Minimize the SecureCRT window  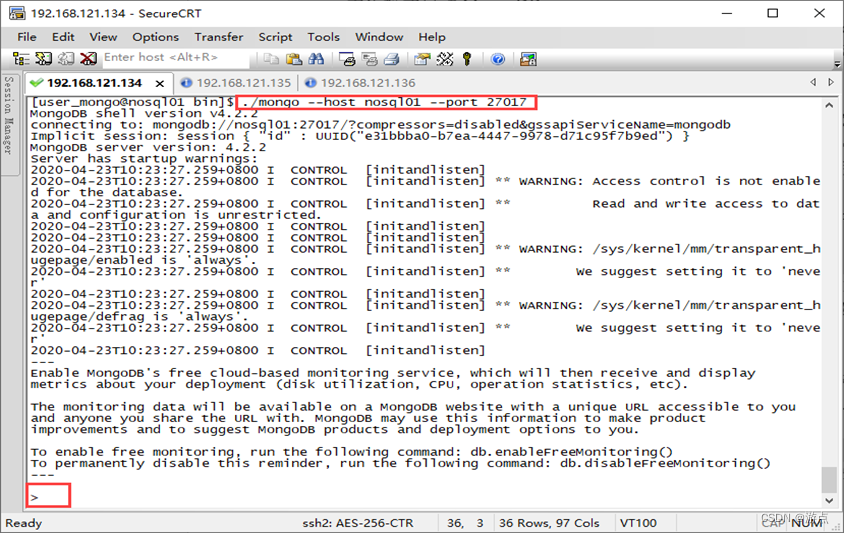727,13
